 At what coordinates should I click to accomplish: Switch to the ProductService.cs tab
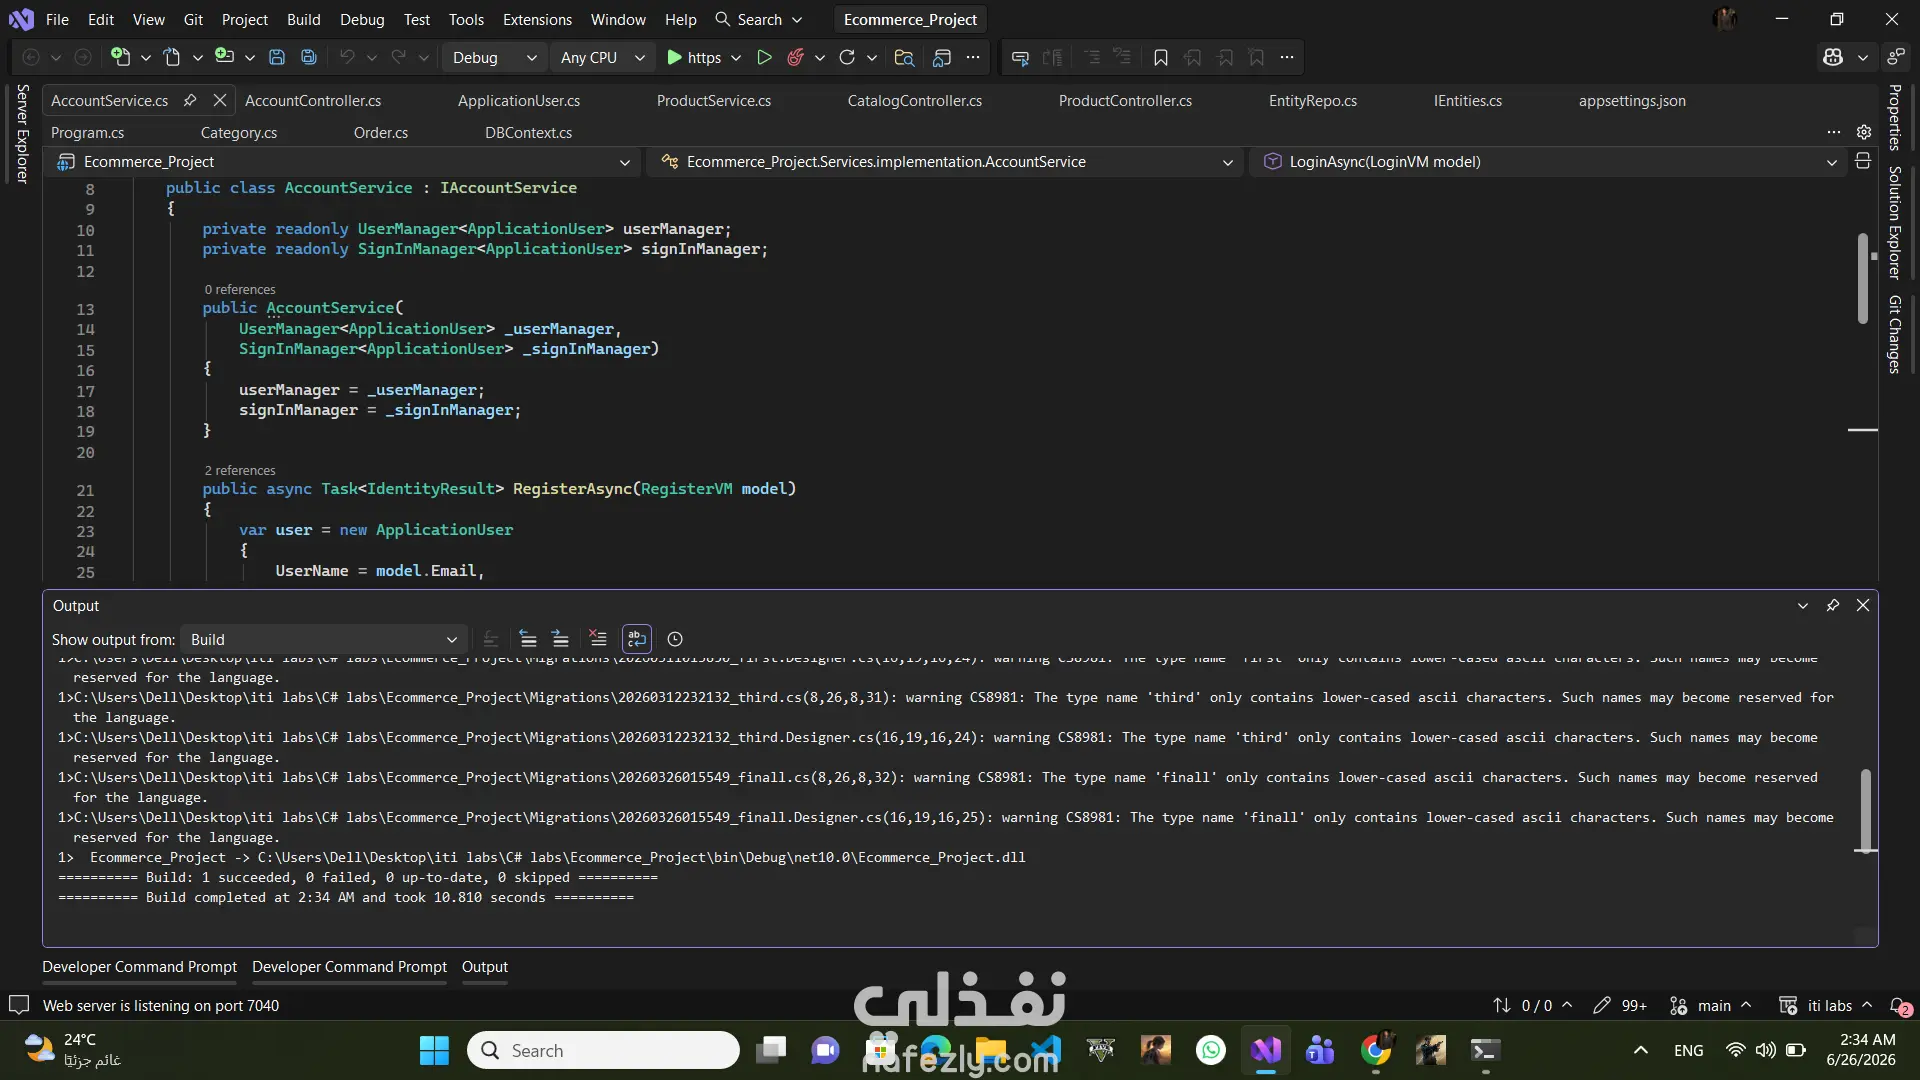point(714,100)
